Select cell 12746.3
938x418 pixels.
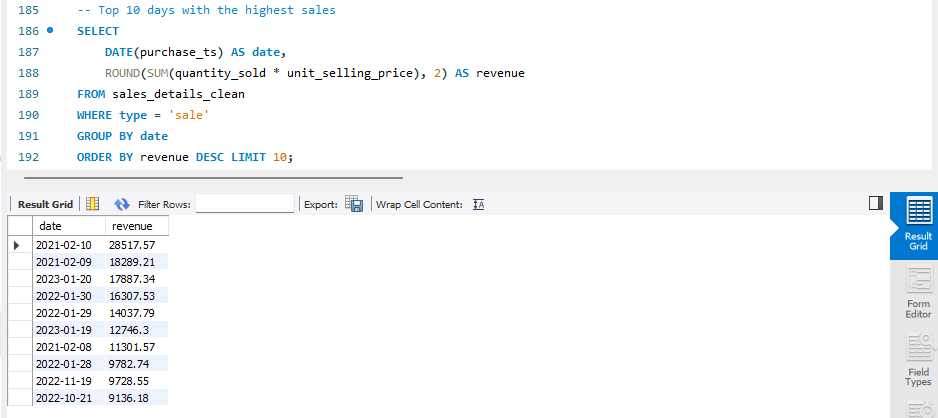point(137,329)
